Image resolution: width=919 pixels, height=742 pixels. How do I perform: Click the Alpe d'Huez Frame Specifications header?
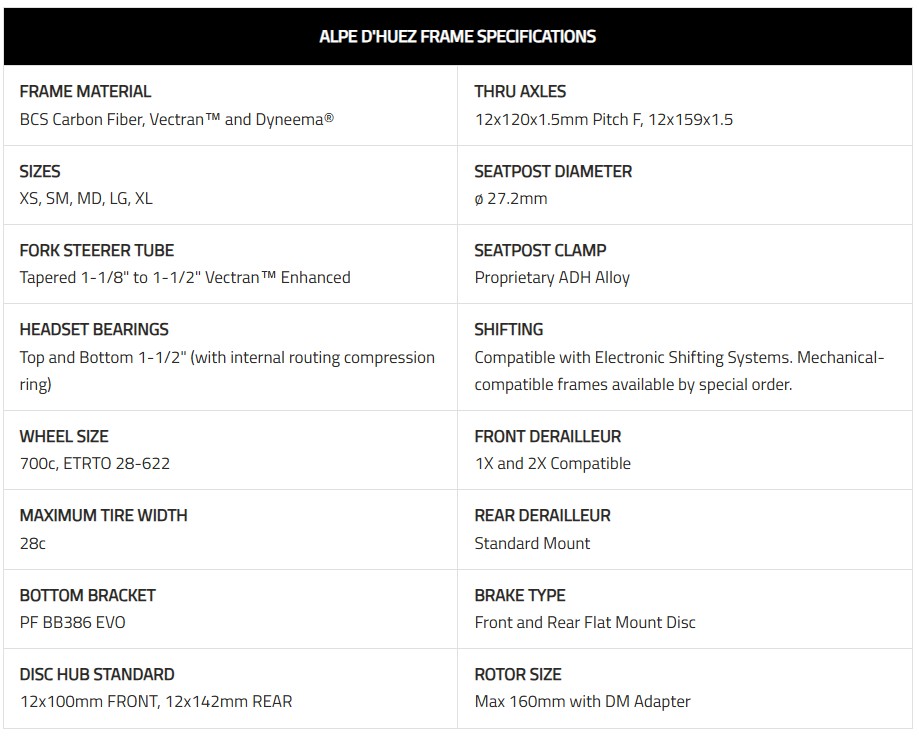tap(457, 36)
